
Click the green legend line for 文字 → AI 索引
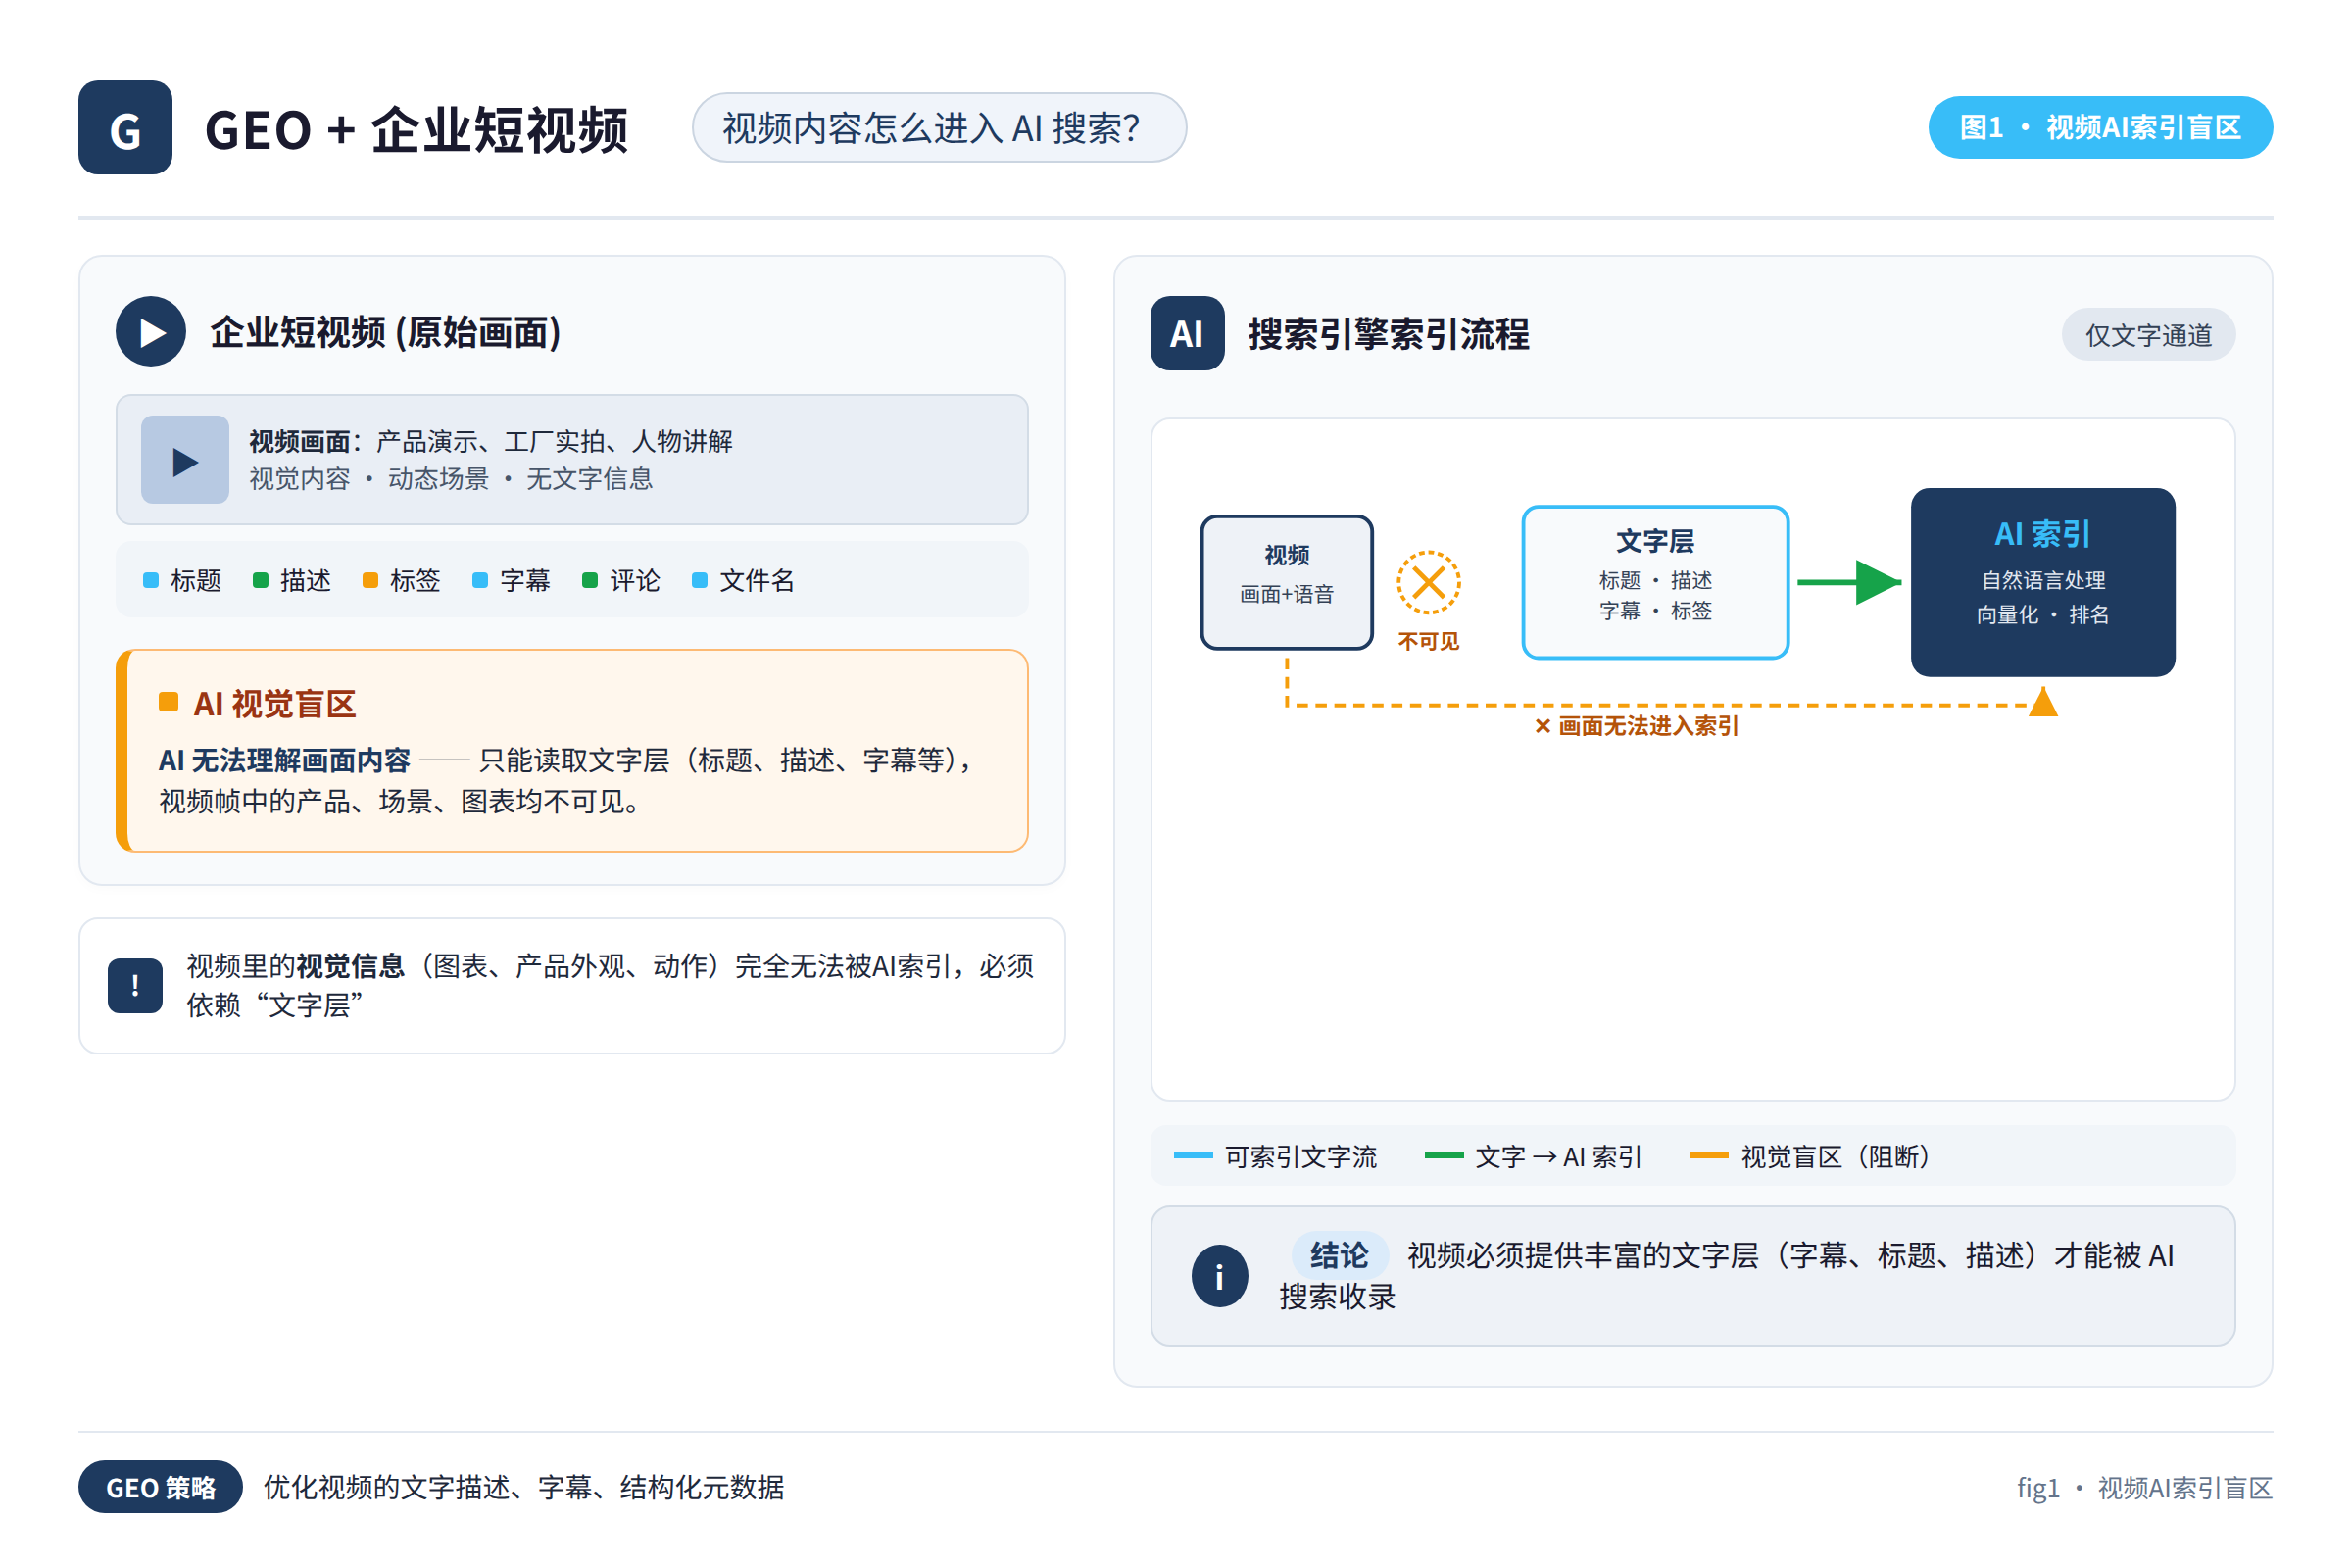click(x=1444, y=1156)
